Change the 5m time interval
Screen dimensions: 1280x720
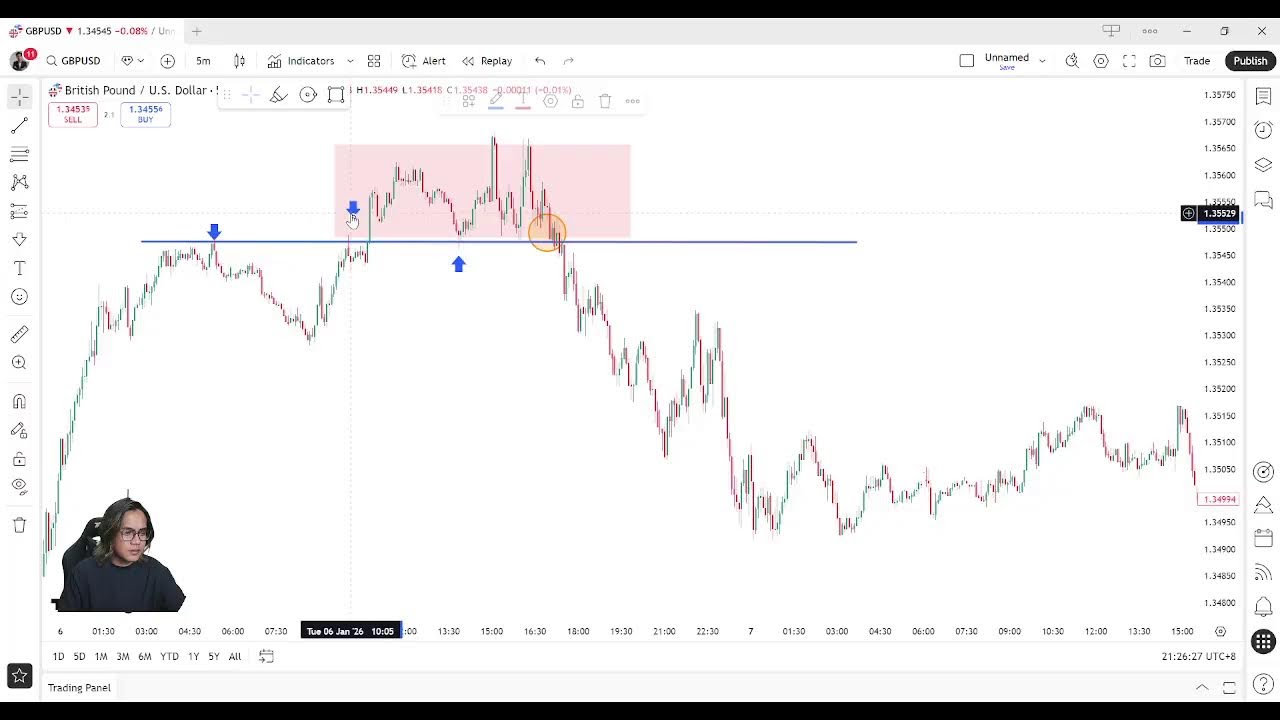203,61
